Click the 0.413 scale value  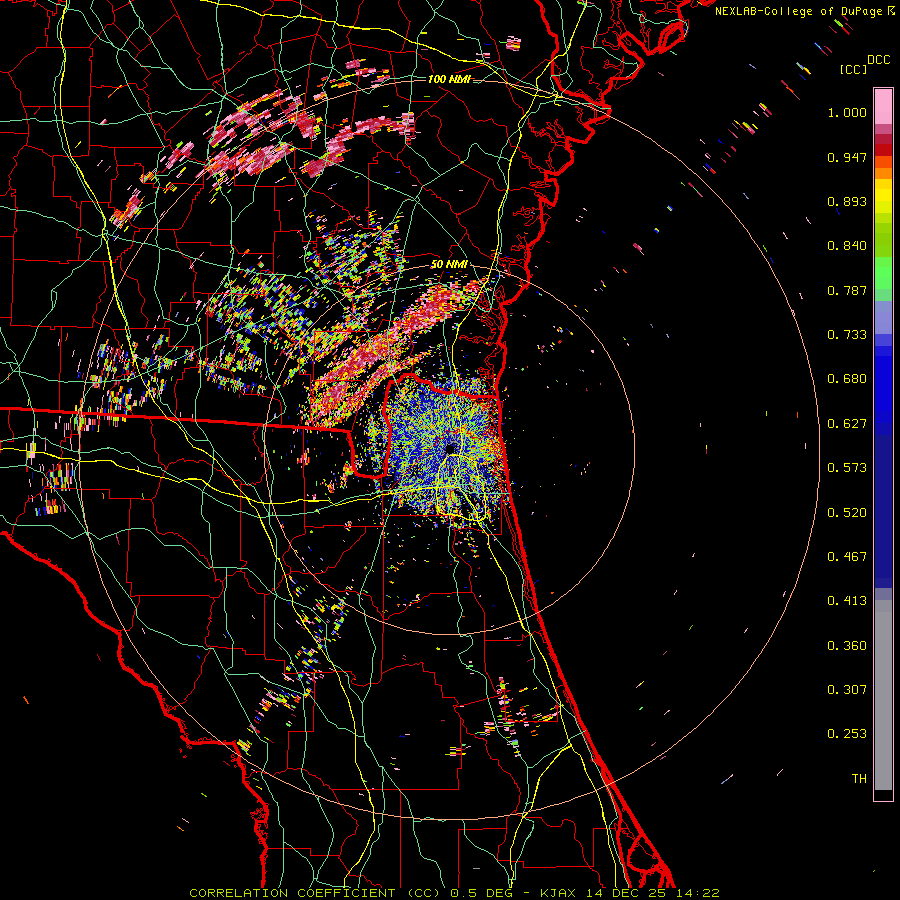[847, 601]
